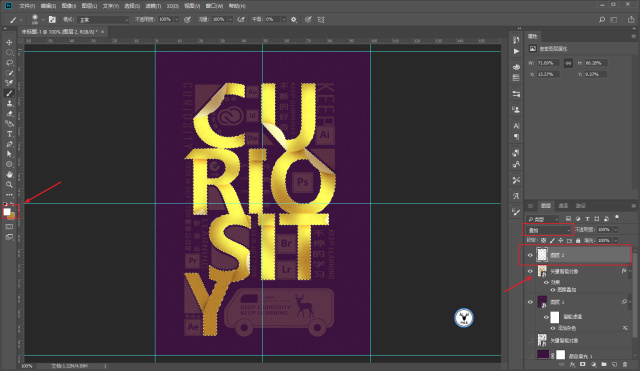Select the Move tool

coord(9,42)
